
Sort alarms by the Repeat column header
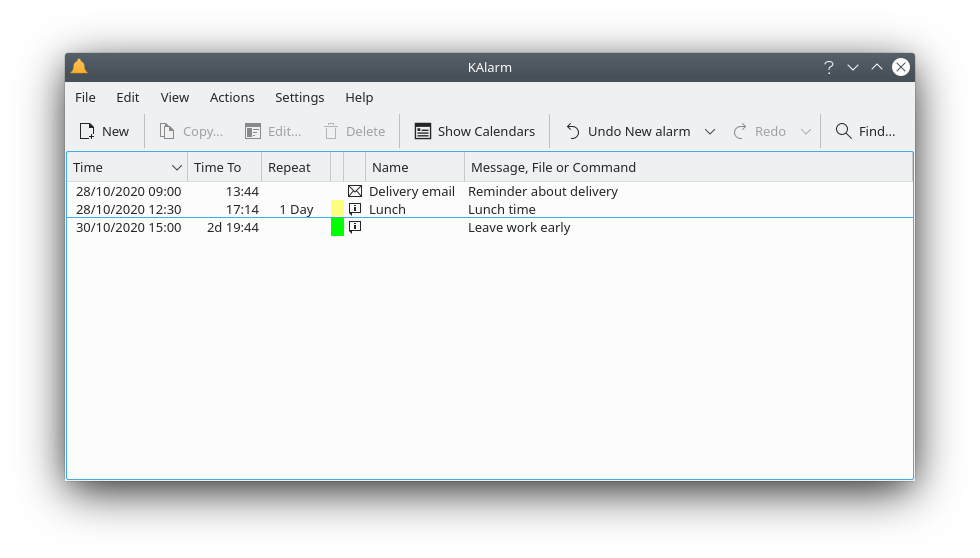tap(295, 167)
